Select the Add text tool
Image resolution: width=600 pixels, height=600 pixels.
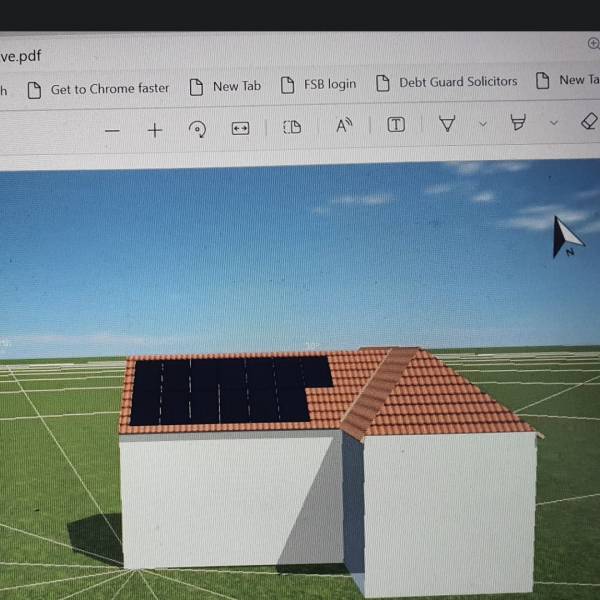pyautogui.click(x=396, y=125)
